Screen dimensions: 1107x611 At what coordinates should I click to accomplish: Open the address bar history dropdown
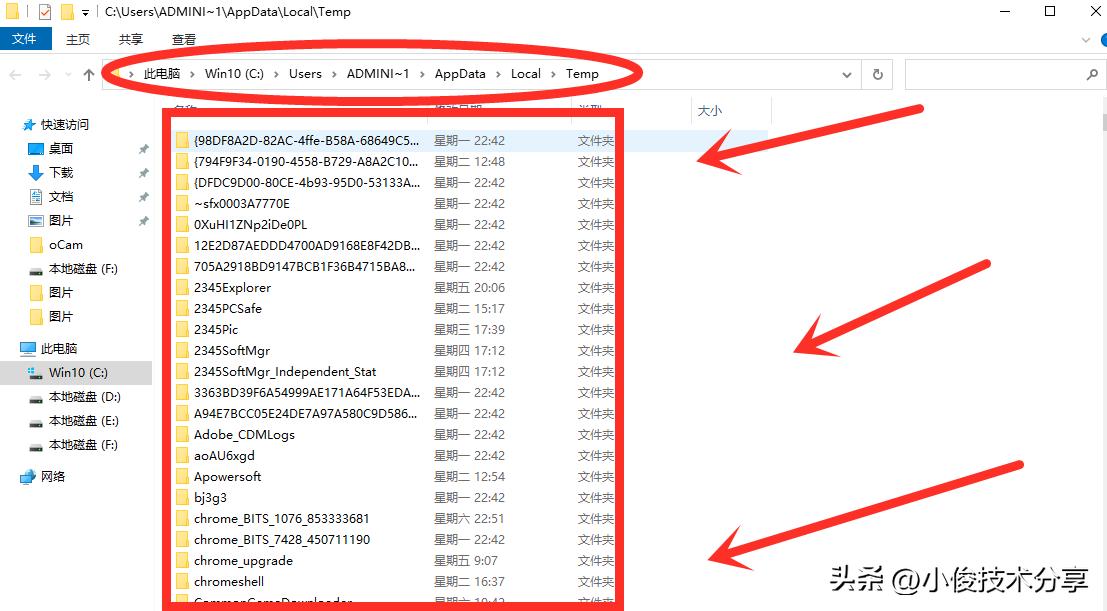pyautogui.click(x=846, y=74)
